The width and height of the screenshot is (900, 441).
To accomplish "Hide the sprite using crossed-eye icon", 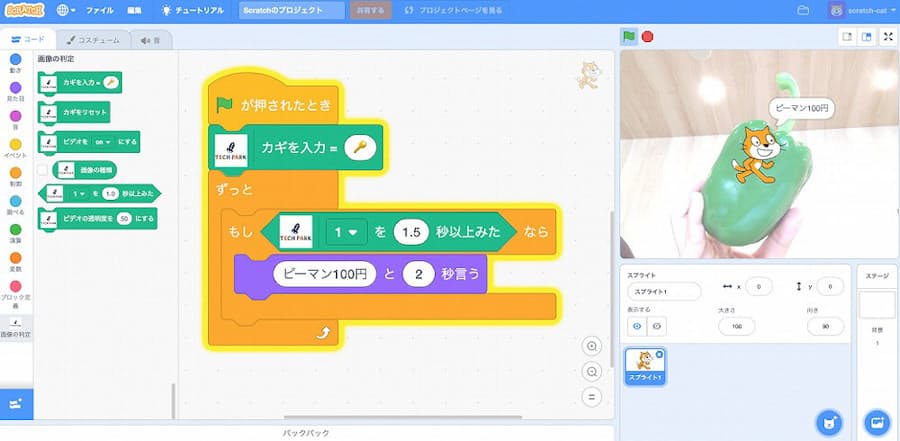I will point(657,327).
